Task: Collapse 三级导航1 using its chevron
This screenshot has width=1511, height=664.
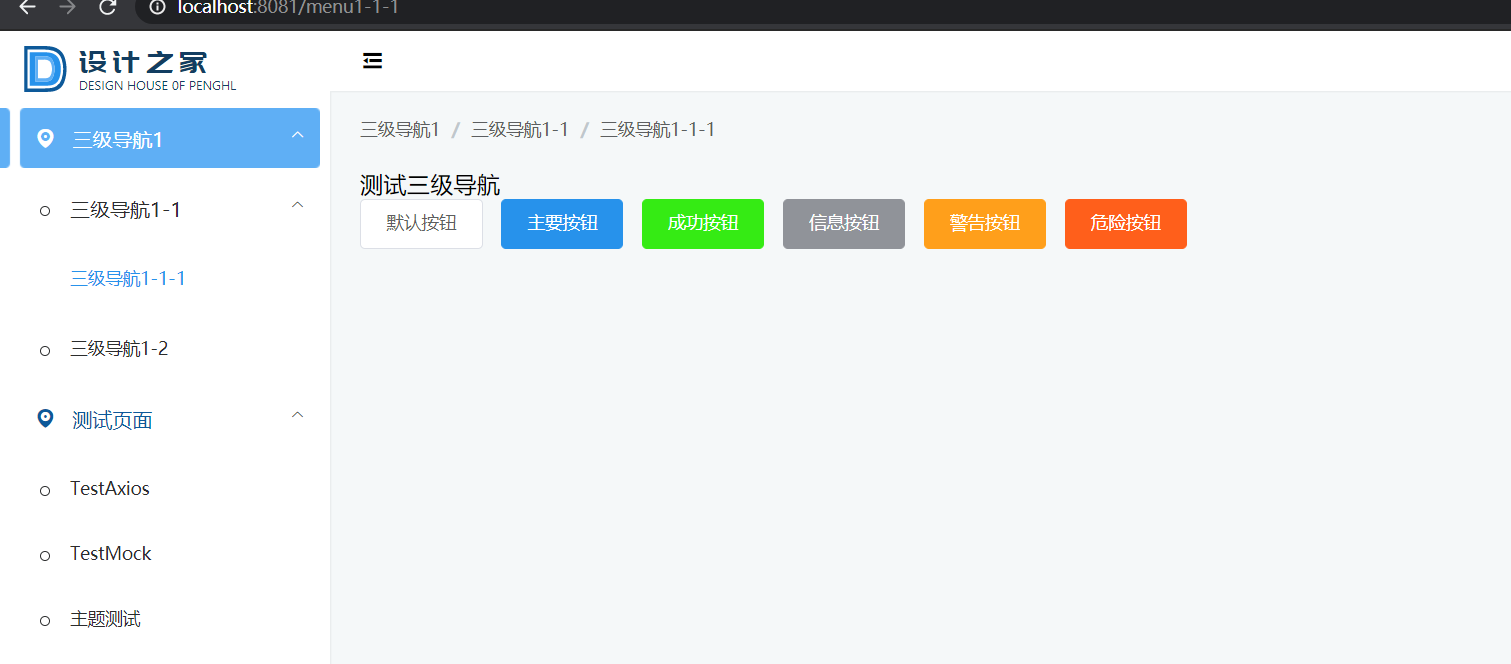Action: coord(297,135)
